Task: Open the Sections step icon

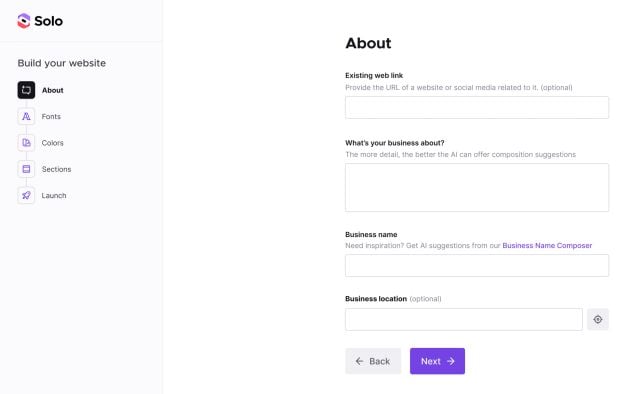Action: (x=26, y=169)
